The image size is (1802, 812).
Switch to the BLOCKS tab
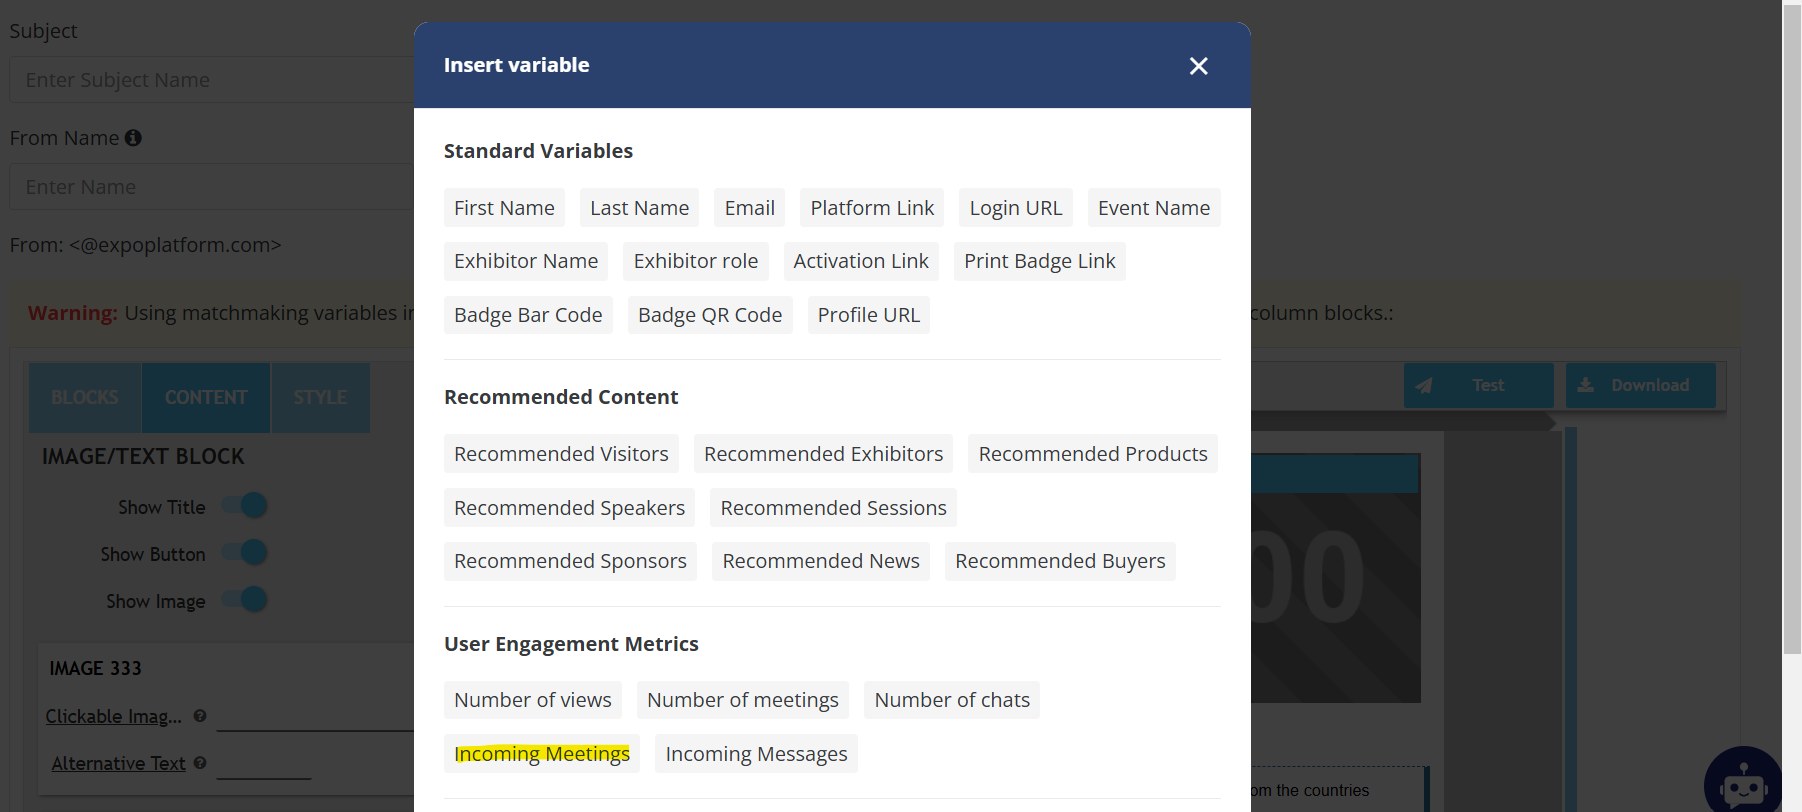(85, 397)
